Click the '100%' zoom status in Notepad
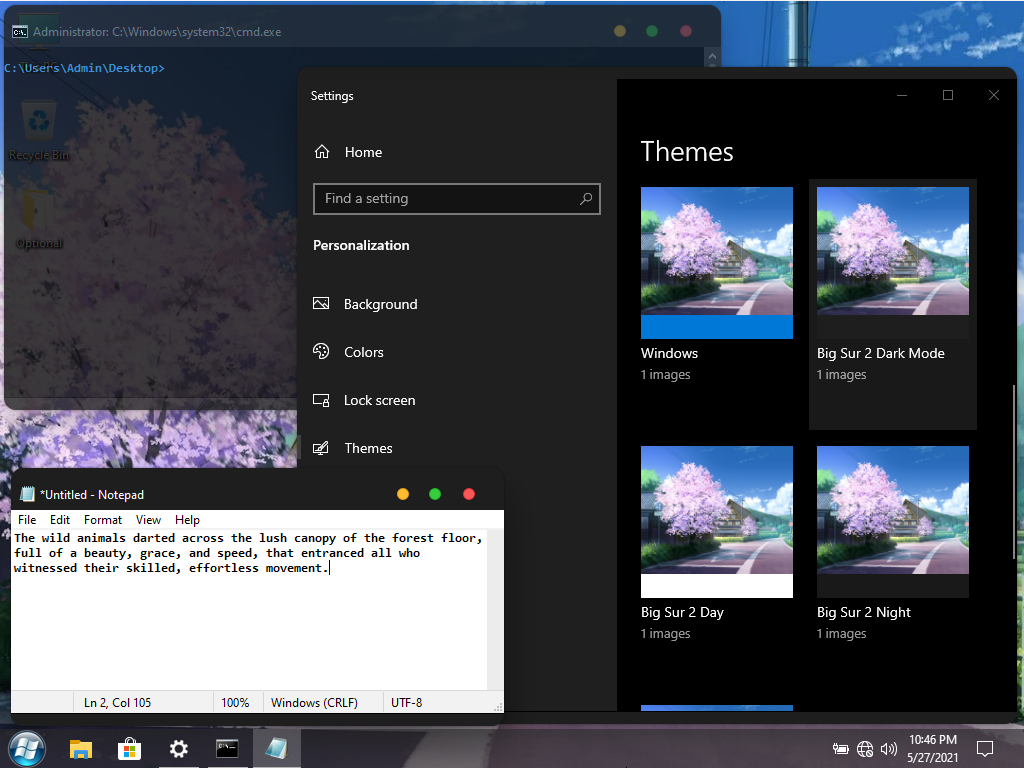This screenshot has height=768, width=1024. click(x=235, y=703)
